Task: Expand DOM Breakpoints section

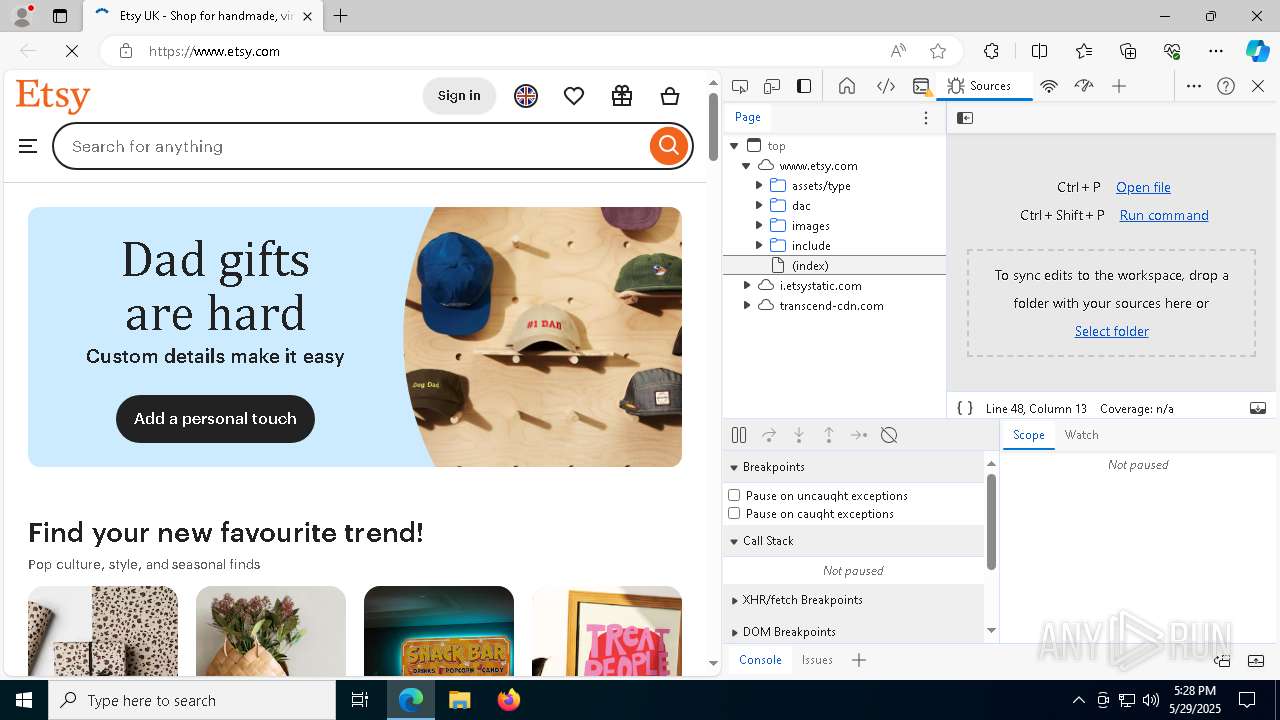Action: click(854, 632)
